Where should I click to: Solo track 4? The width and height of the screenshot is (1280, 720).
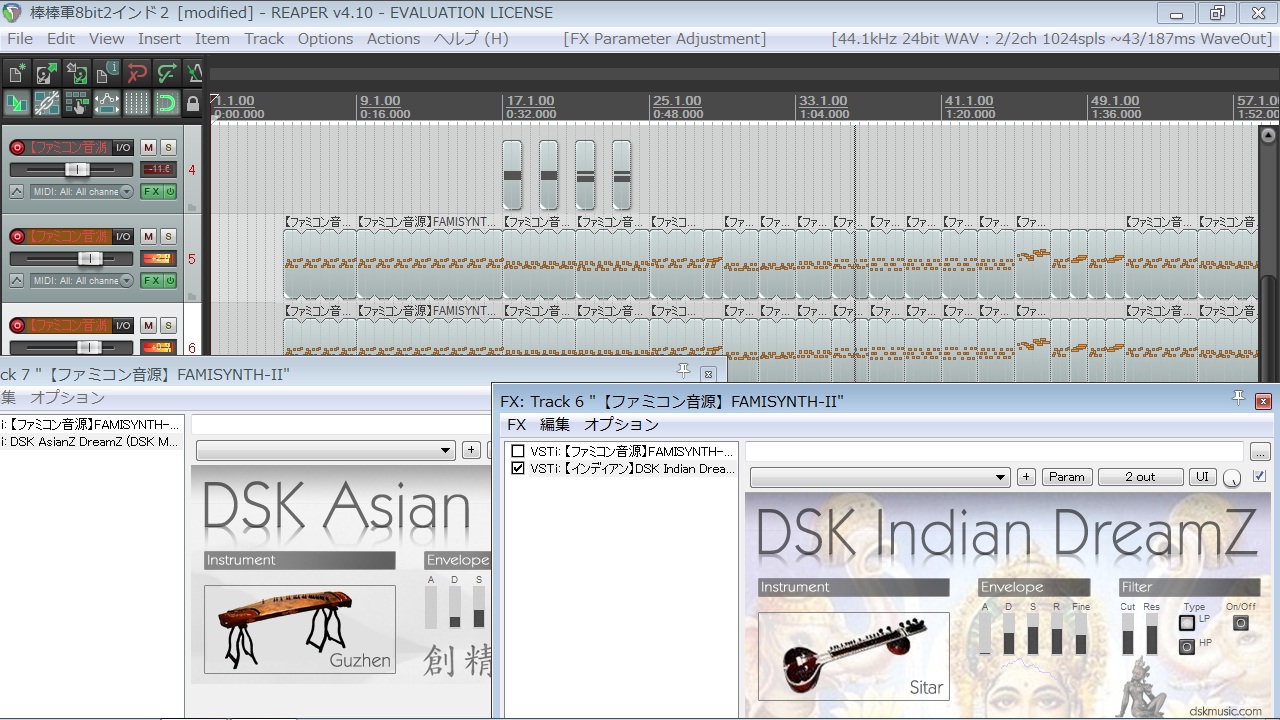pos(168,147)
